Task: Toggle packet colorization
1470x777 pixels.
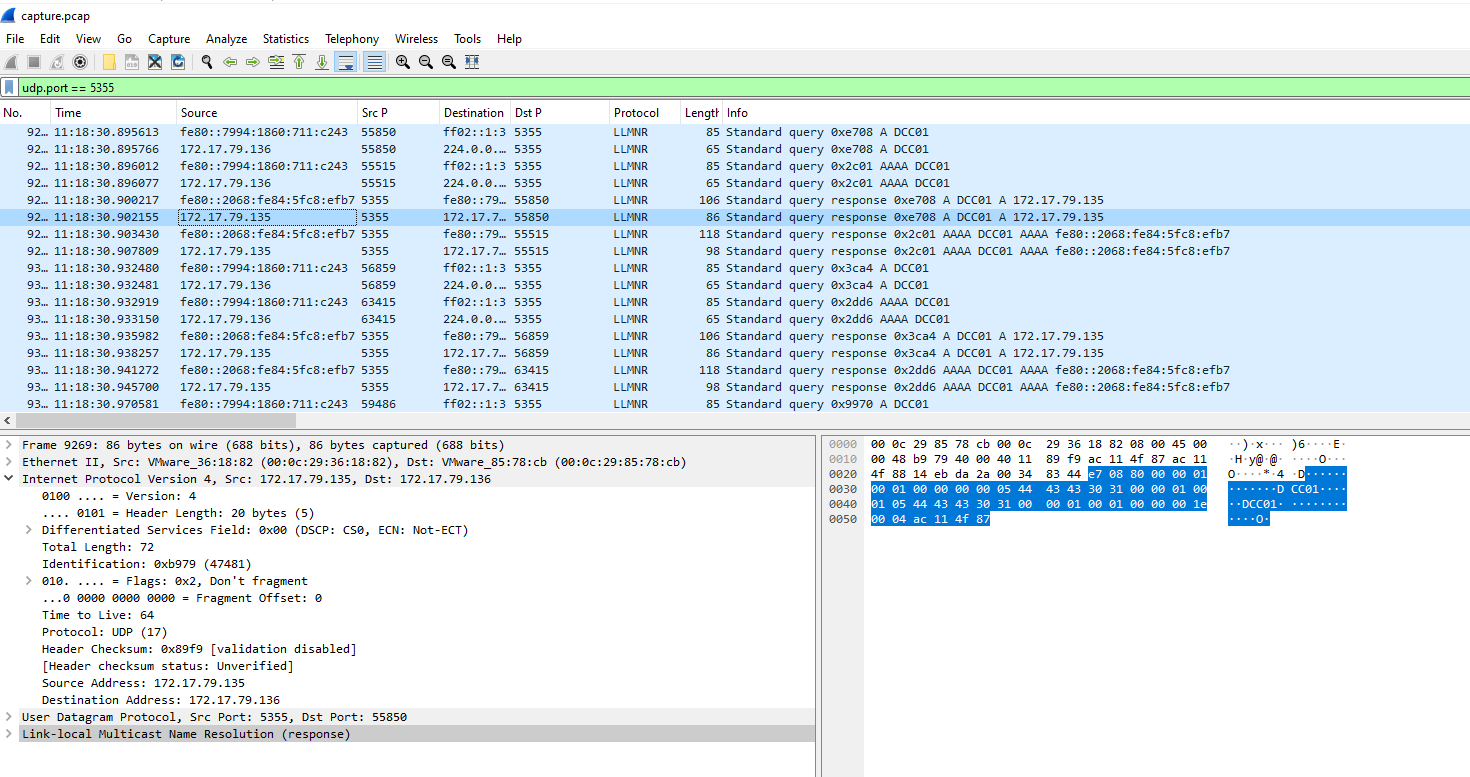Action: (x=374, y=62)
